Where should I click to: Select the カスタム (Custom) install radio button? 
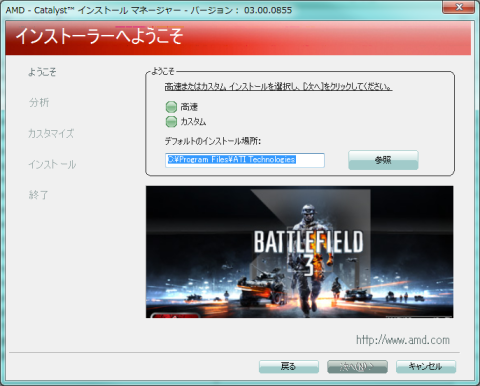pyautogui.click(x=171, y=122)
